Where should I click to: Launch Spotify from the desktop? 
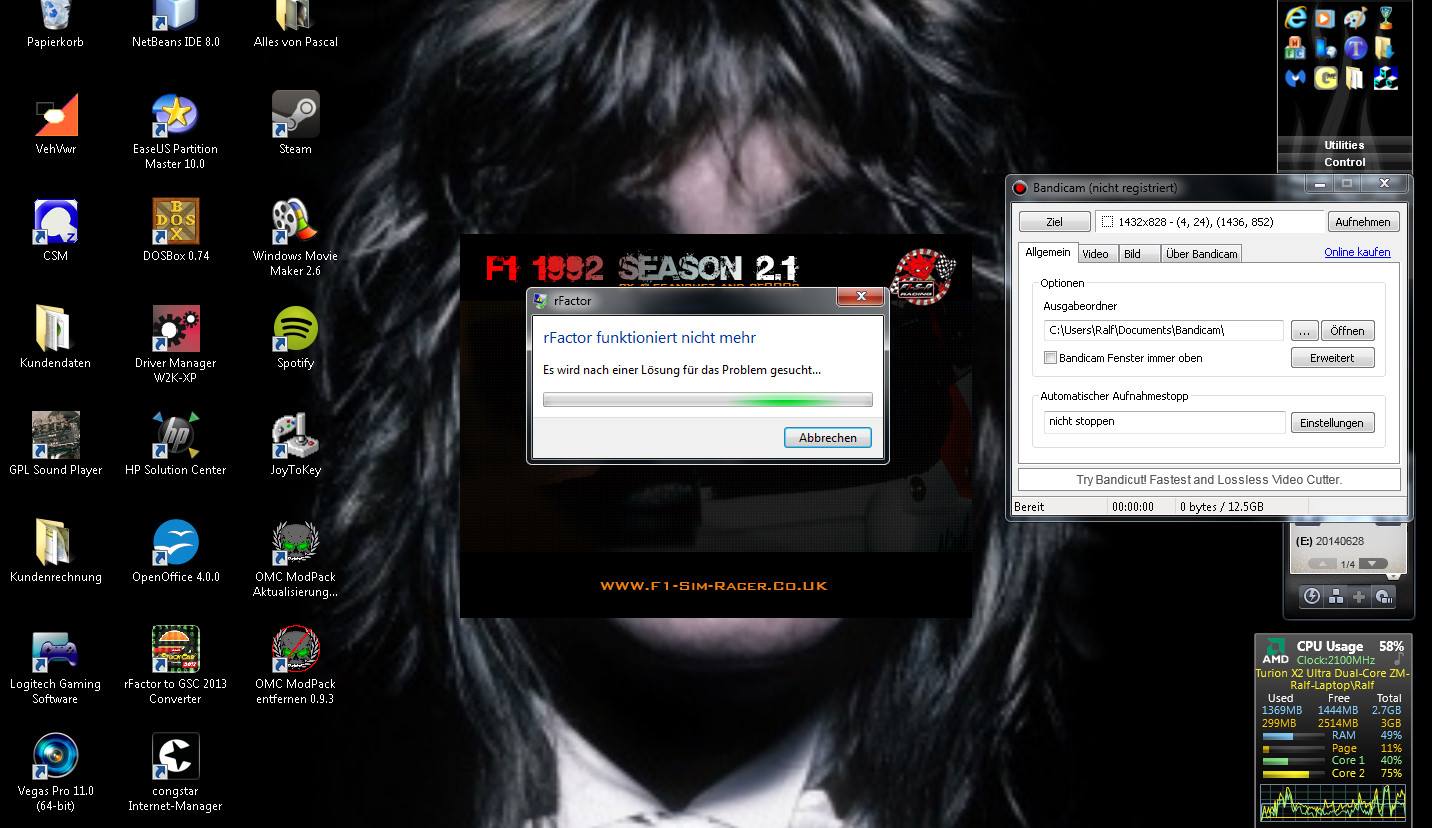295,330
